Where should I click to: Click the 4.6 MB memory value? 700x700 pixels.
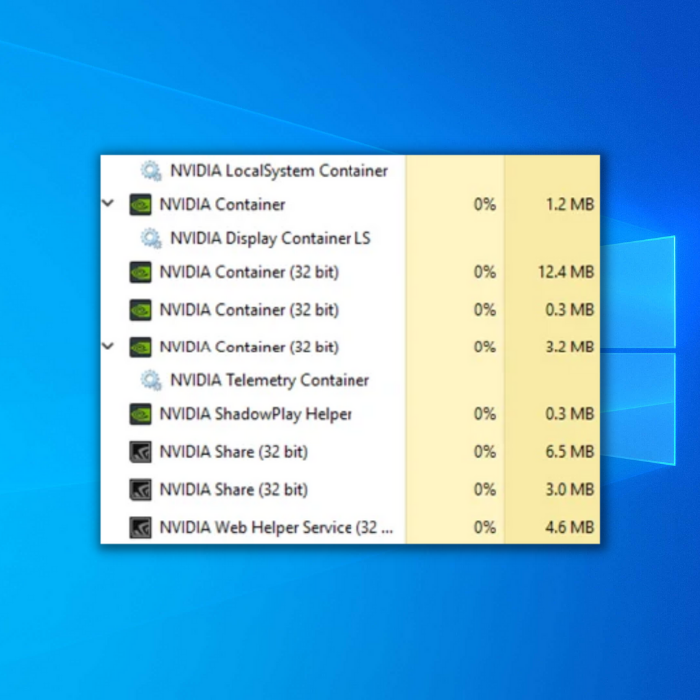pos(570,528)
